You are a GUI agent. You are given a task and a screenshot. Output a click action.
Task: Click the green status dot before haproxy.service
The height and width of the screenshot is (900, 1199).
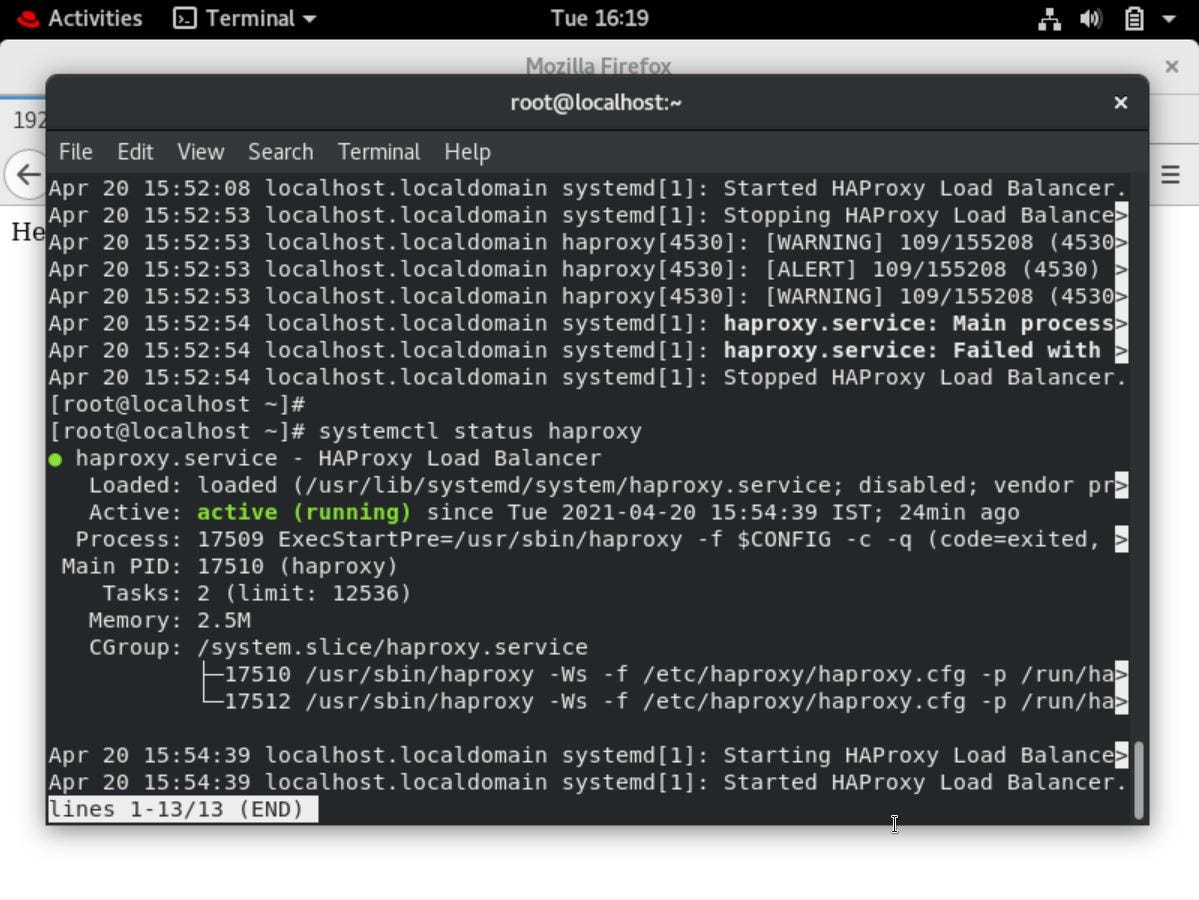tap(55, 460)
